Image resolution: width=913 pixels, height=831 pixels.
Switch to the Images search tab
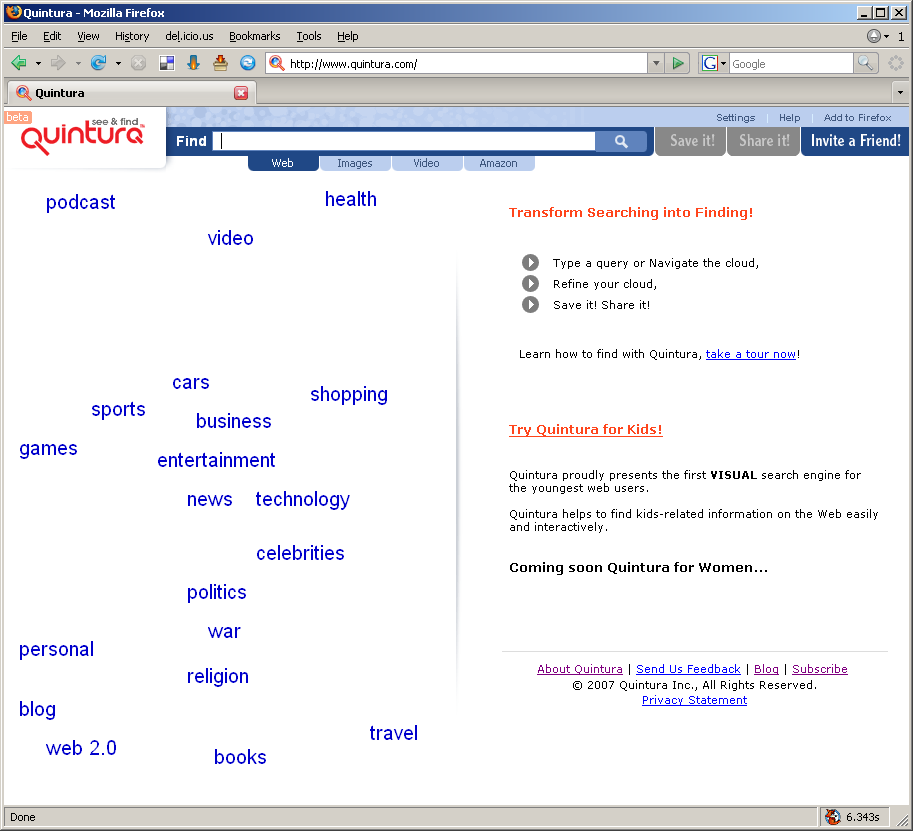coord(355,163)
